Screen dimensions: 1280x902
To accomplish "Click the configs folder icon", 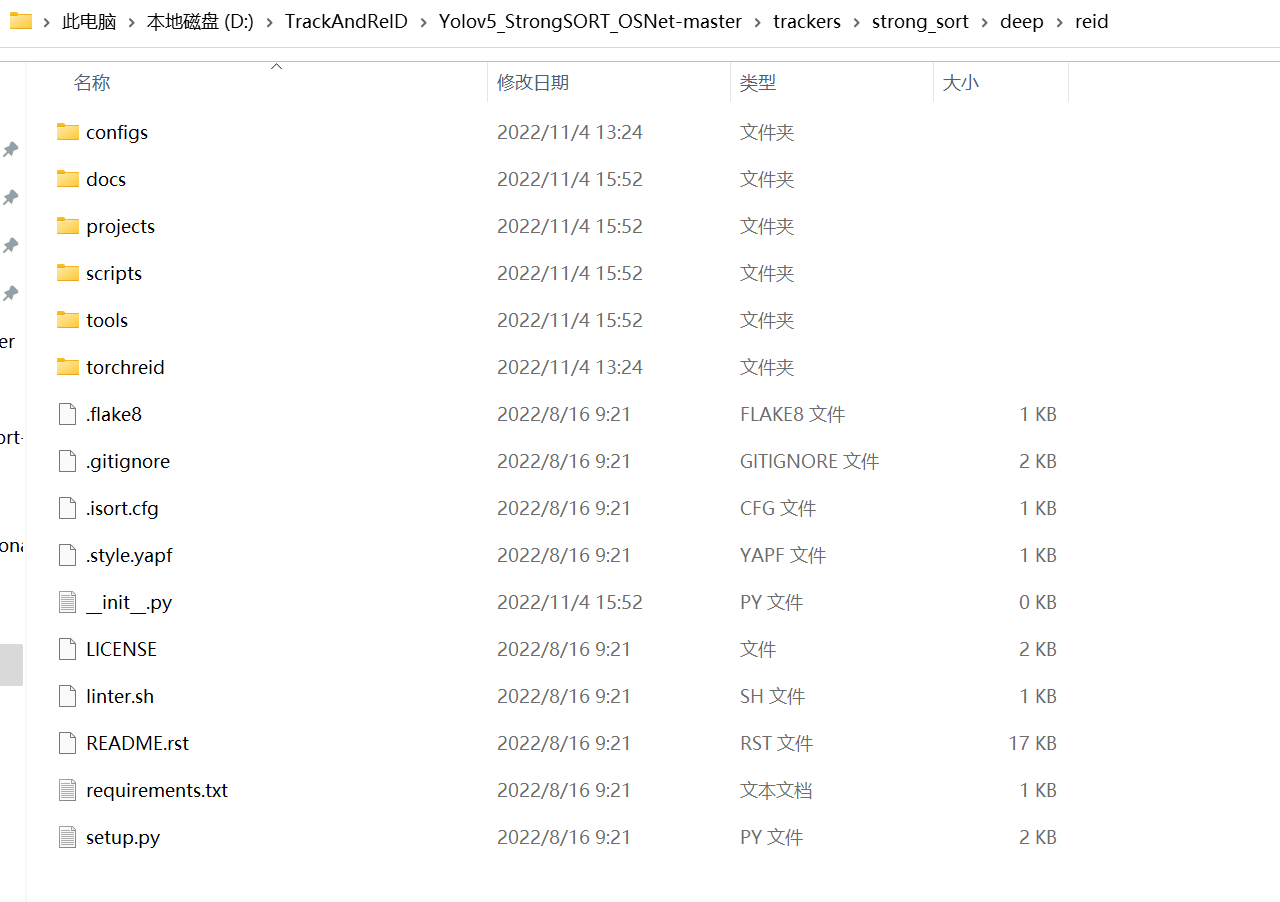I will tap(68, 132).
